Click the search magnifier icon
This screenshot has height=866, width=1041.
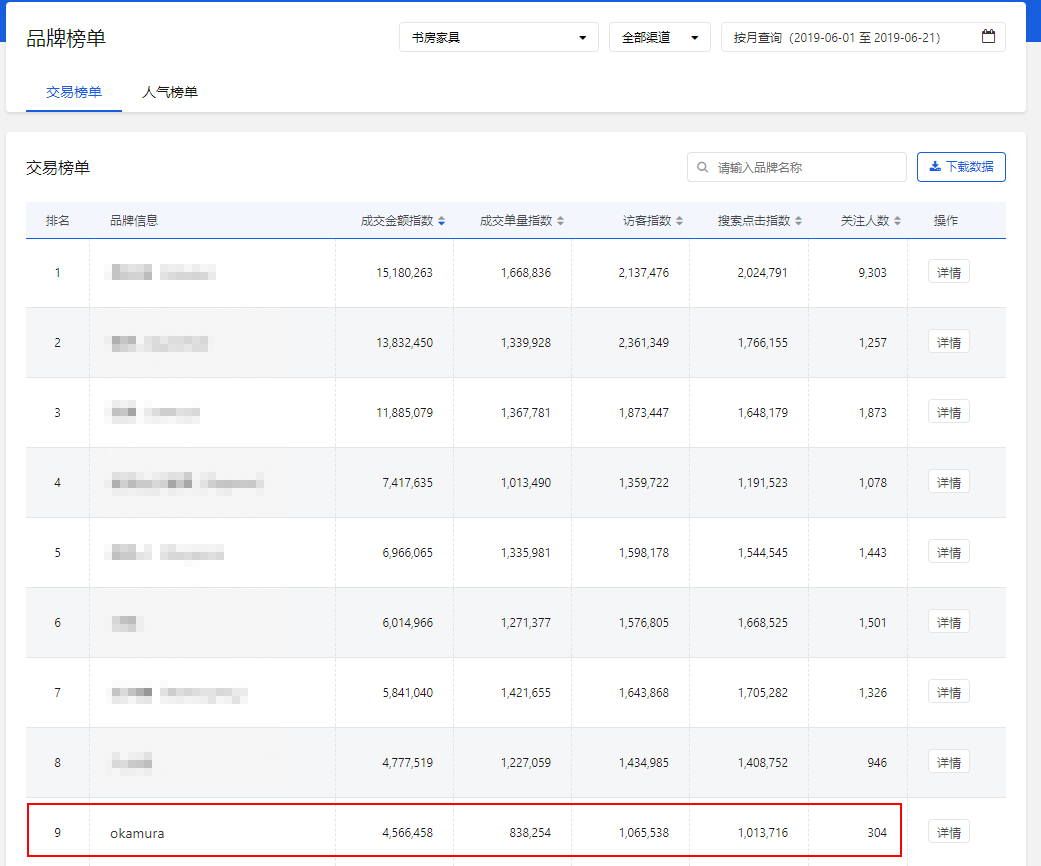pyautogui.click(x=704, y=168)
